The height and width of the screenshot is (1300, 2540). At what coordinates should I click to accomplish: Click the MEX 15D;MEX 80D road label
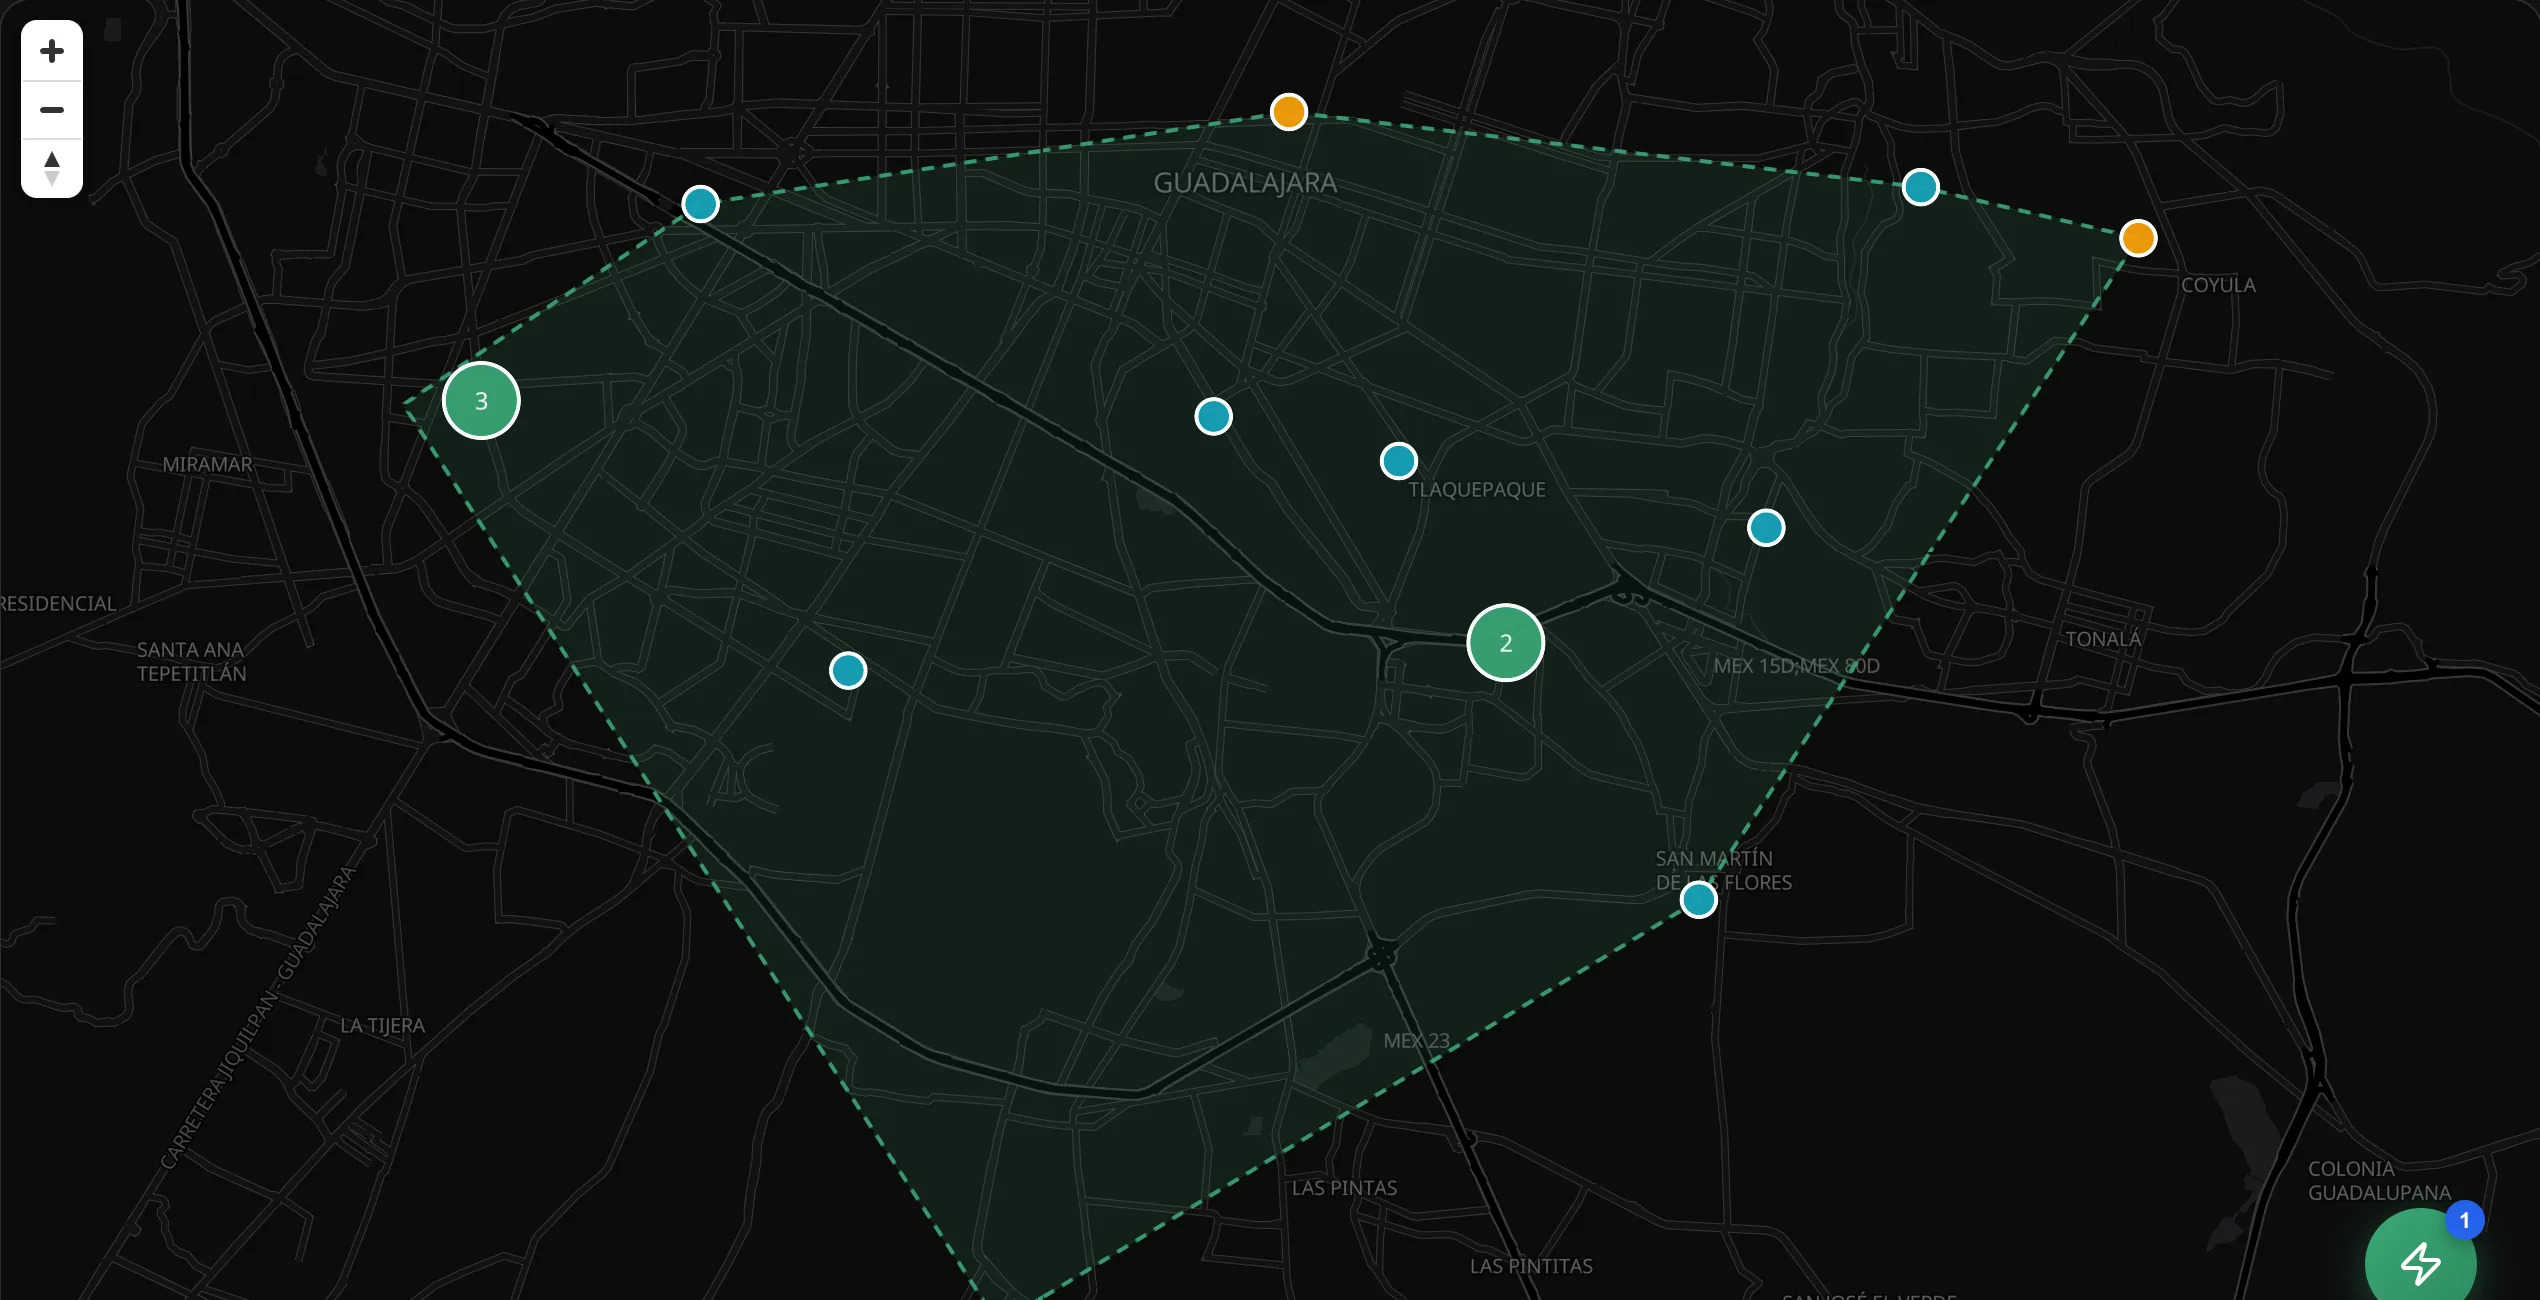click(1796, 666)
